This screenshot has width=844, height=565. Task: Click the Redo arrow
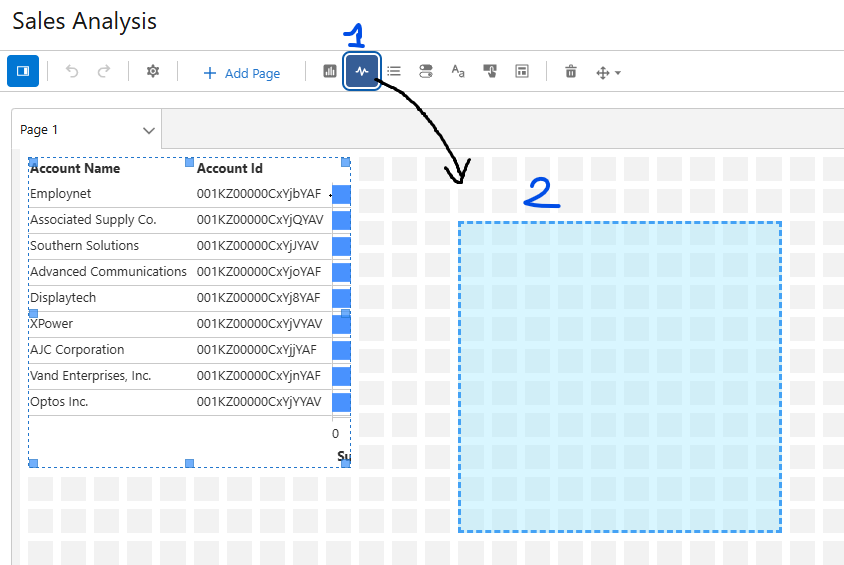tap(104, 72)
